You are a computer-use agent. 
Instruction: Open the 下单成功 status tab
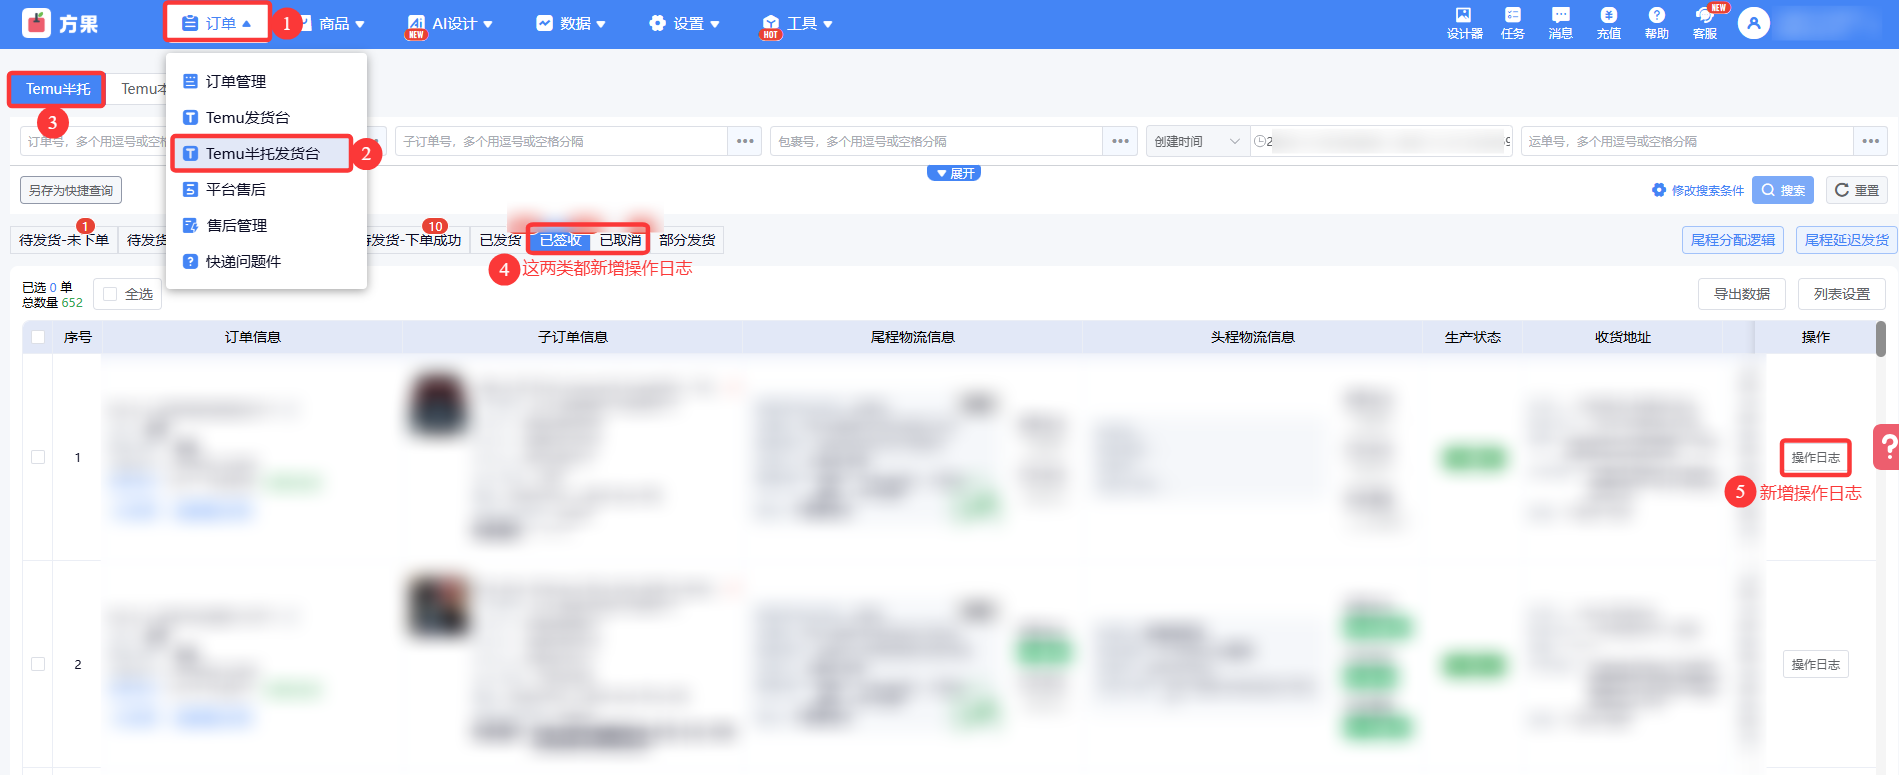click(x=418, y=240)
